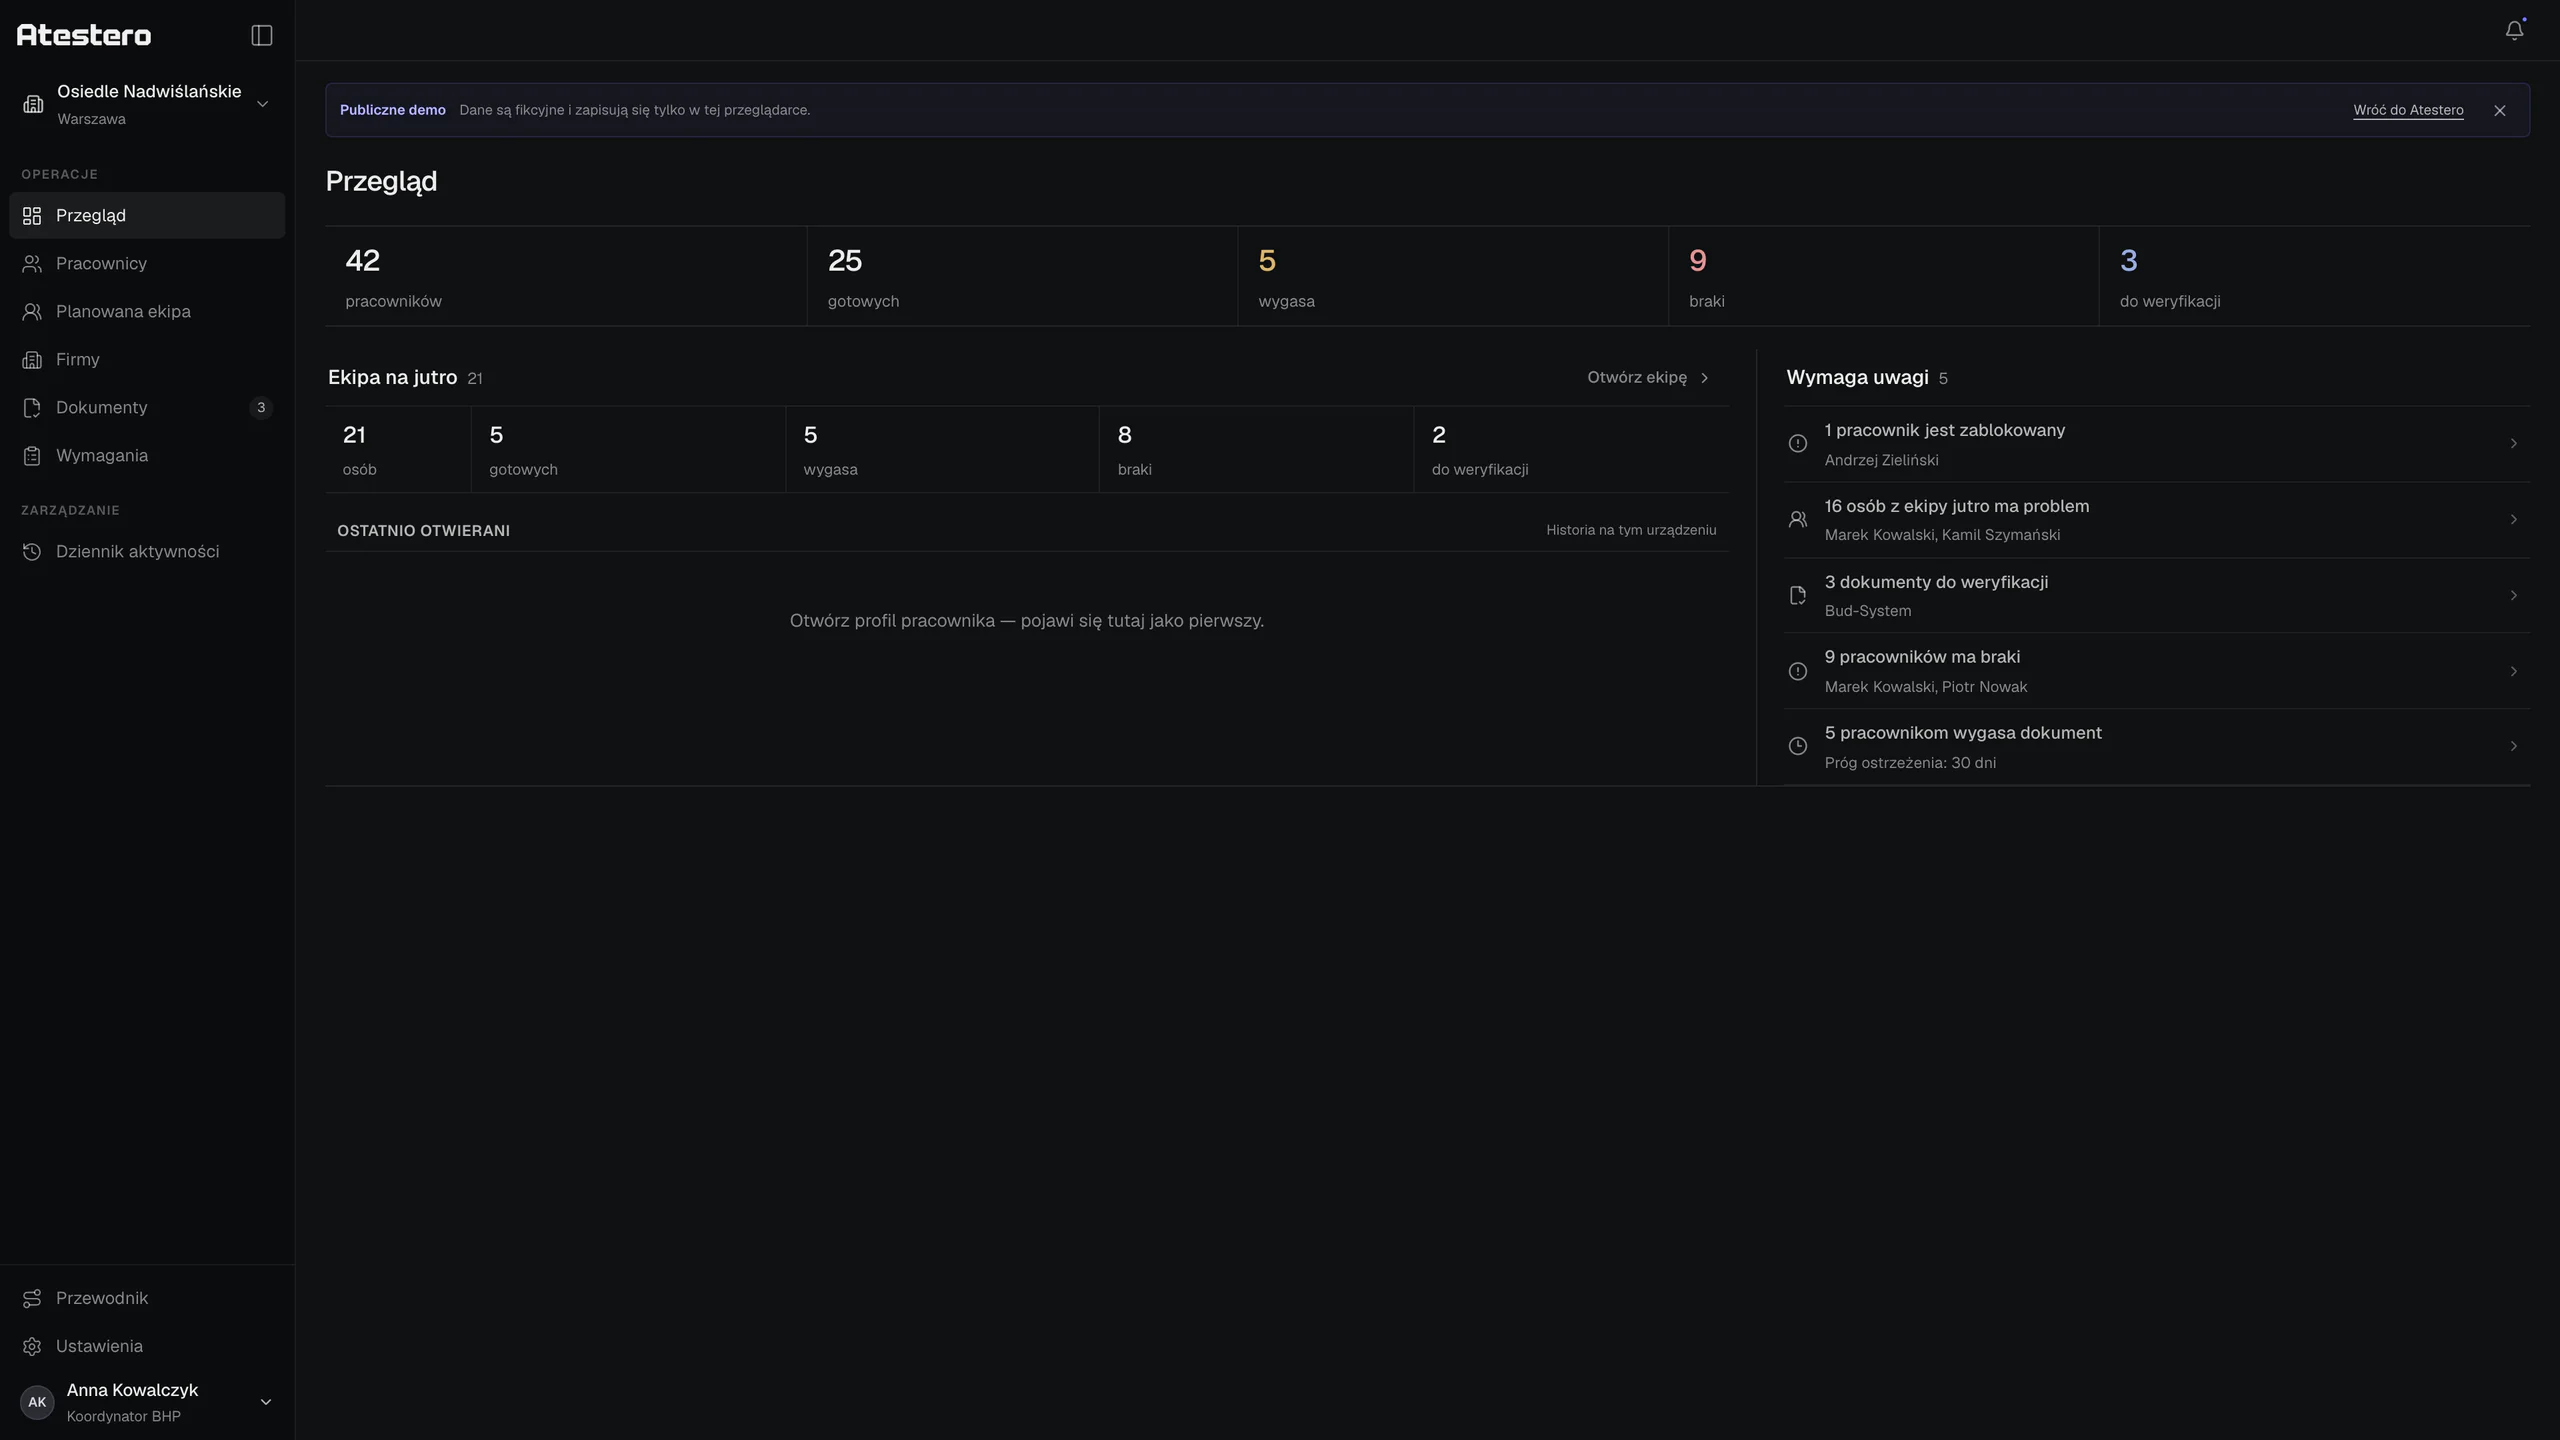Open the notifications bell
Image resolution: width=2560 pixels, height=1440 pixels.
(x=2514, y=31)
